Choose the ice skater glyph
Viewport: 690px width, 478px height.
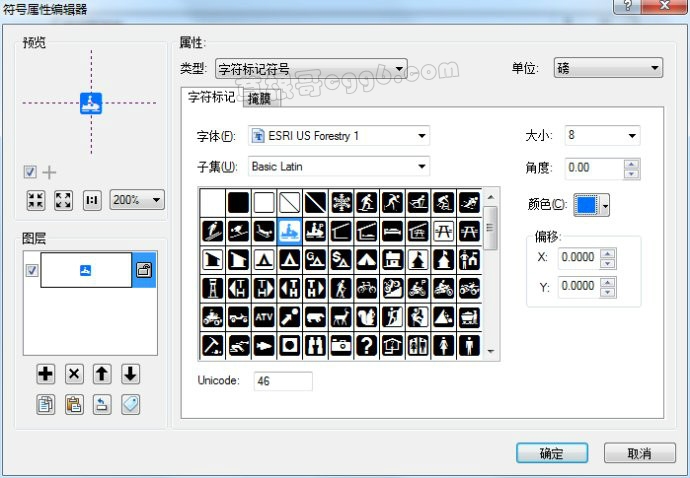[x=392, y=202]
